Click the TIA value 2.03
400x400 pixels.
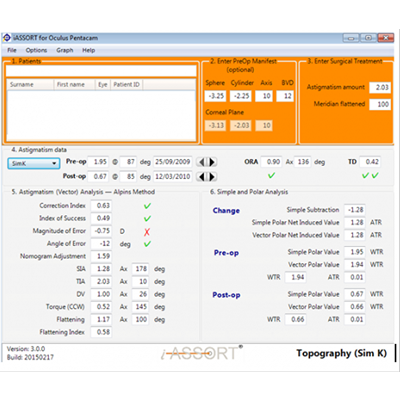(x=101, y=282)
